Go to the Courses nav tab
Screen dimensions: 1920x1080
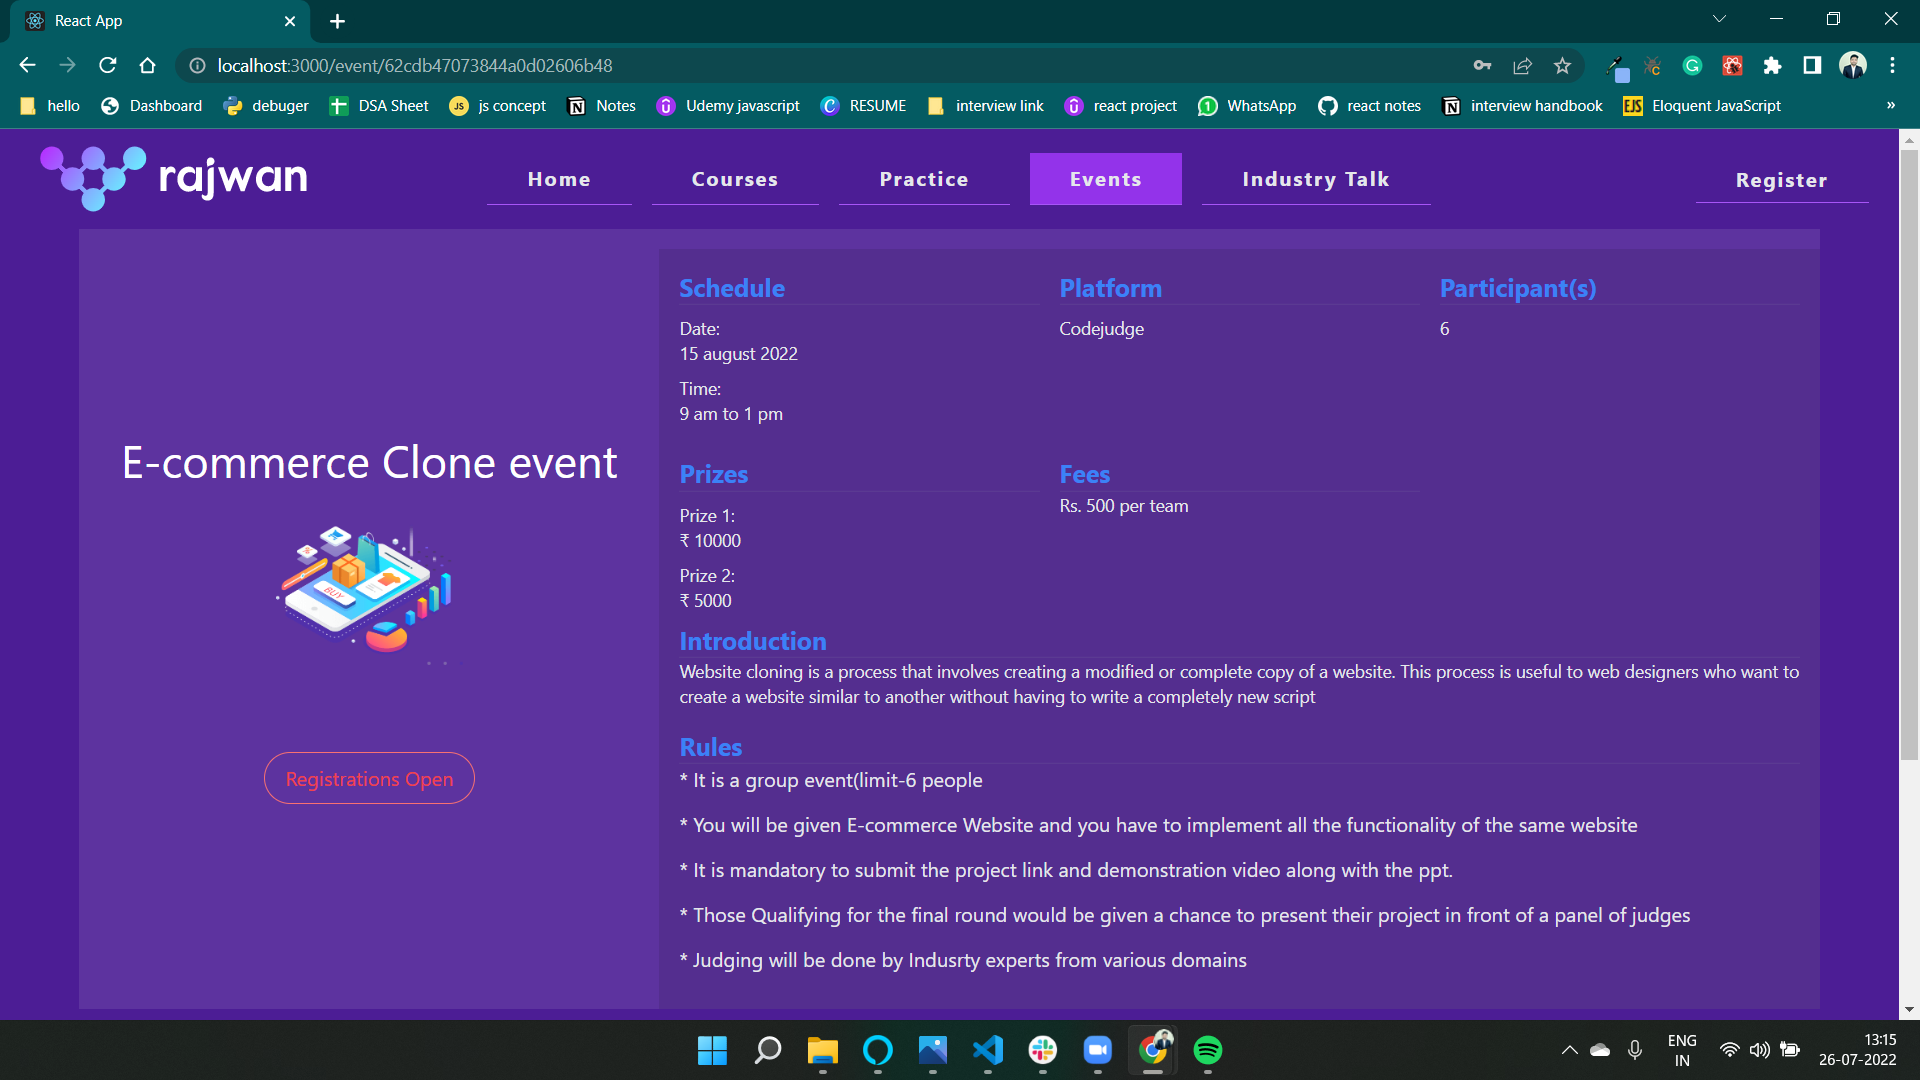tap(734, 179)
